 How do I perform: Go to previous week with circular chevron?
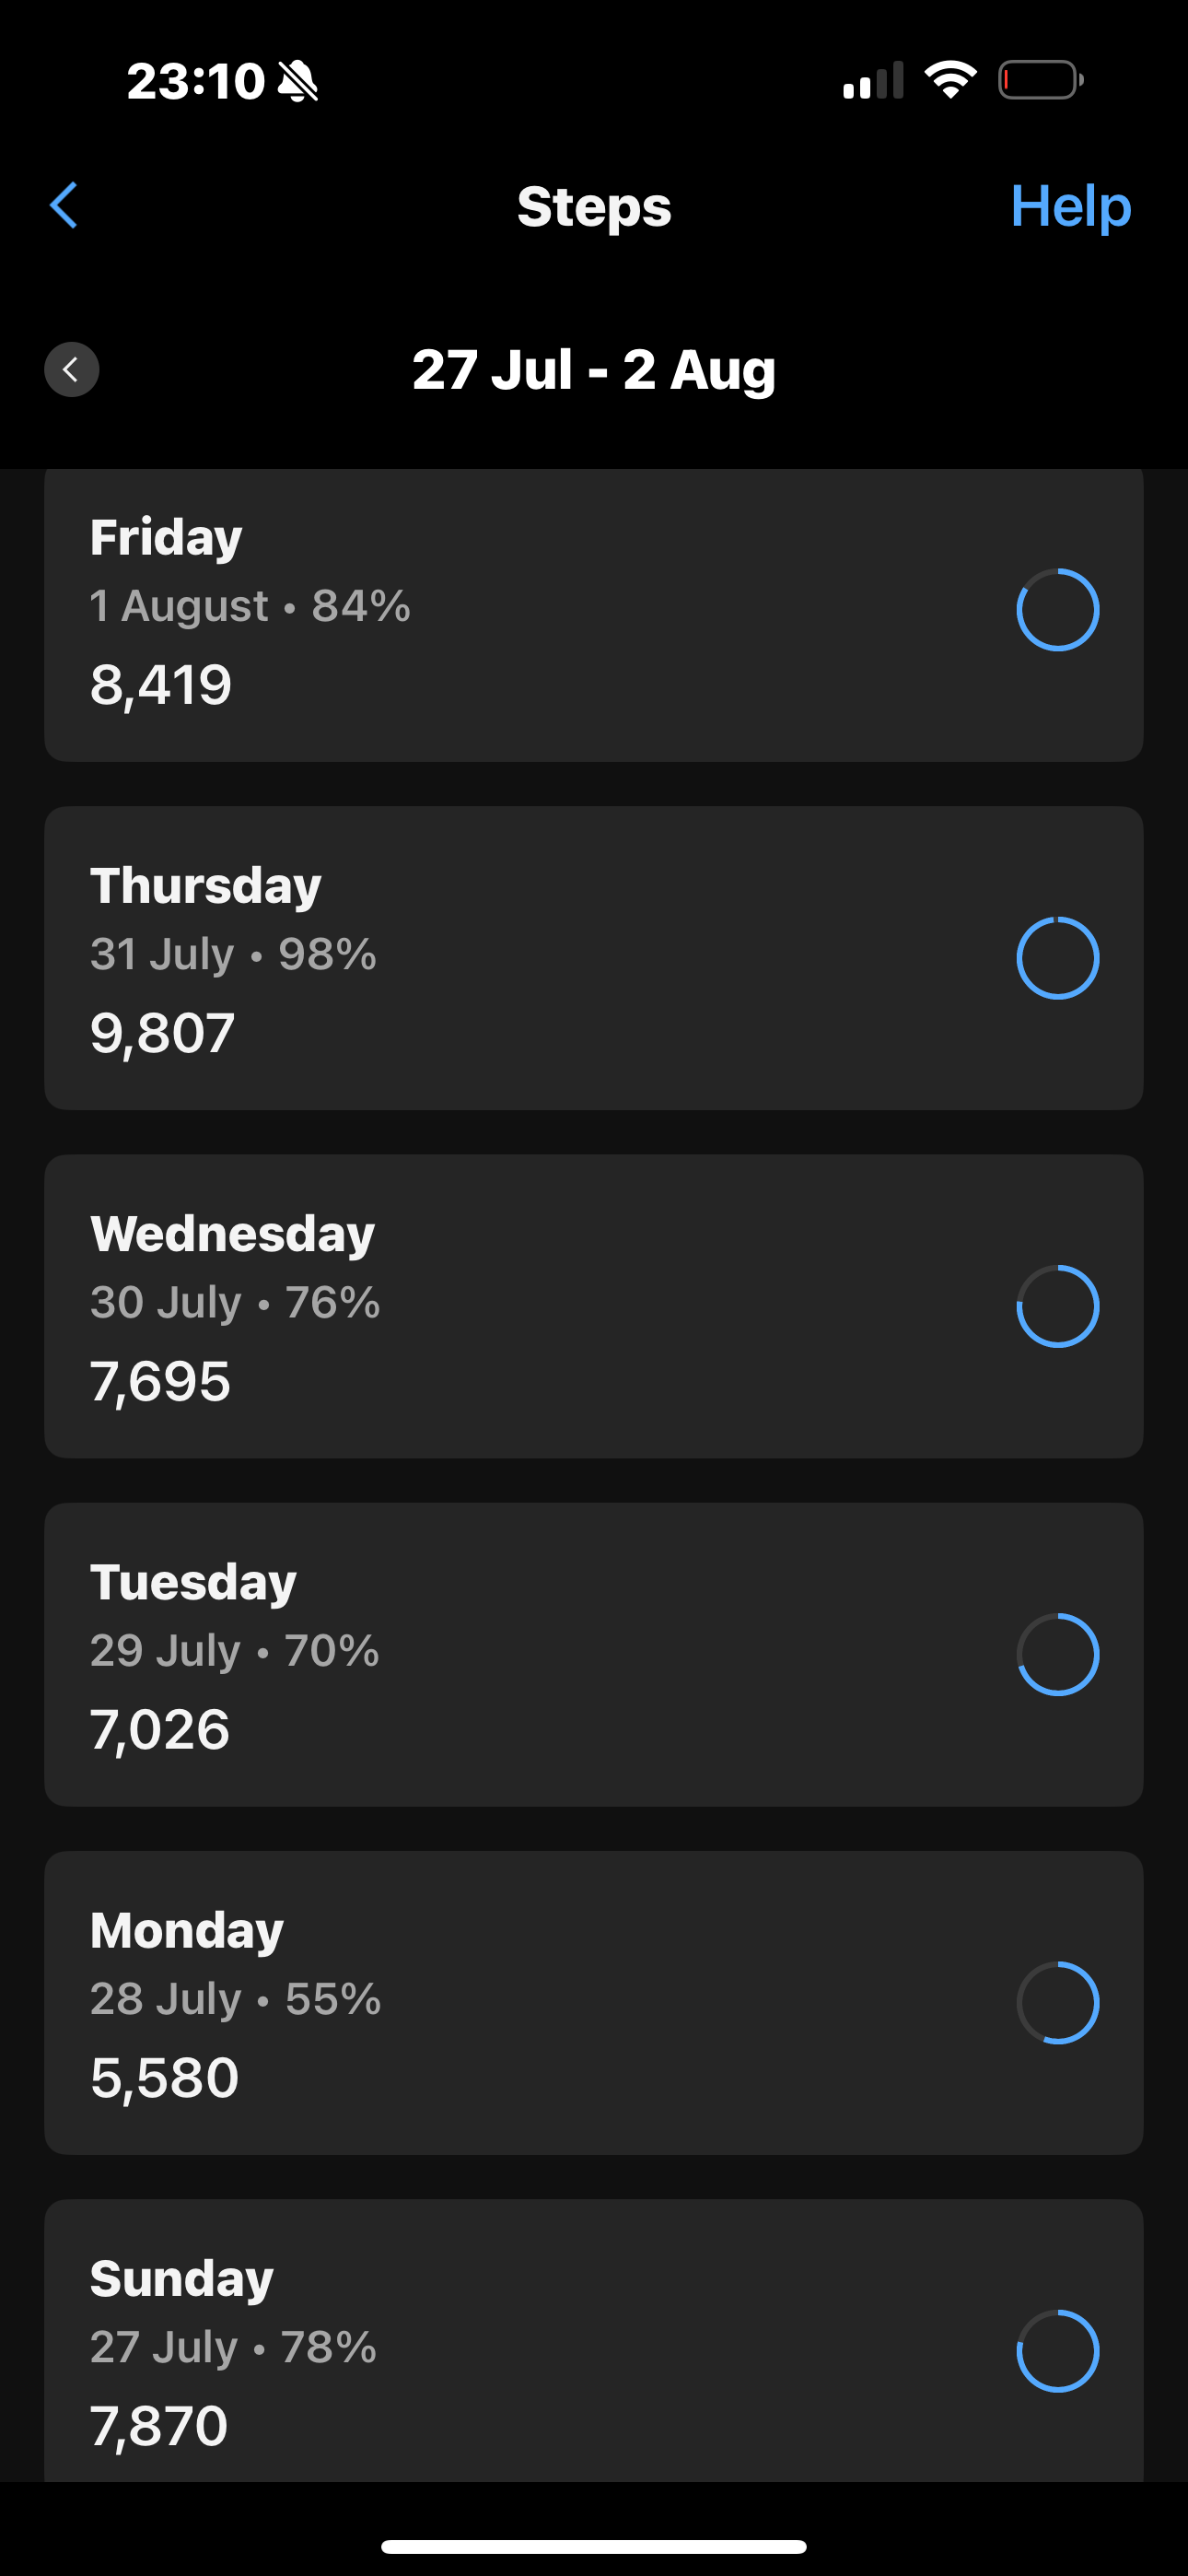coord(72,370)
